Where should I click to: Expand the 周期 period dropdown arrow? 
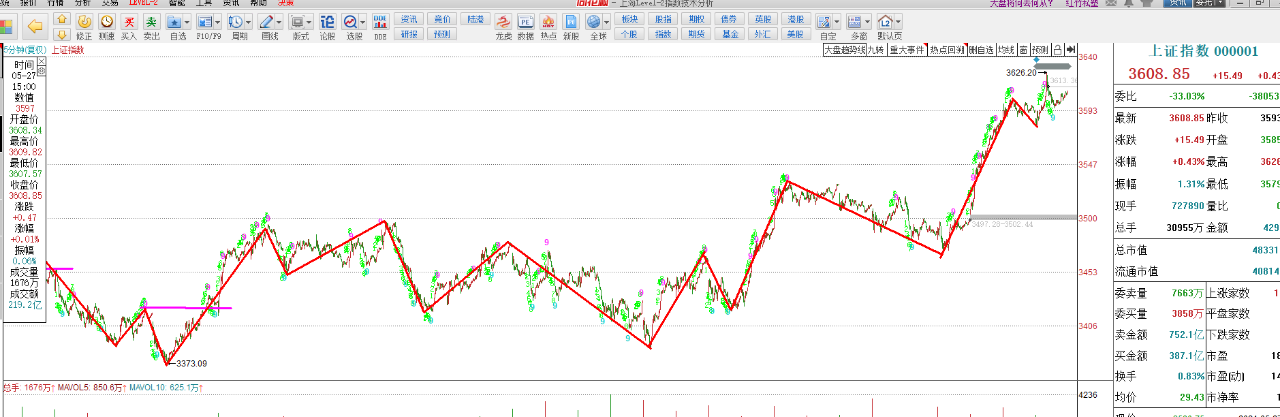247,21
